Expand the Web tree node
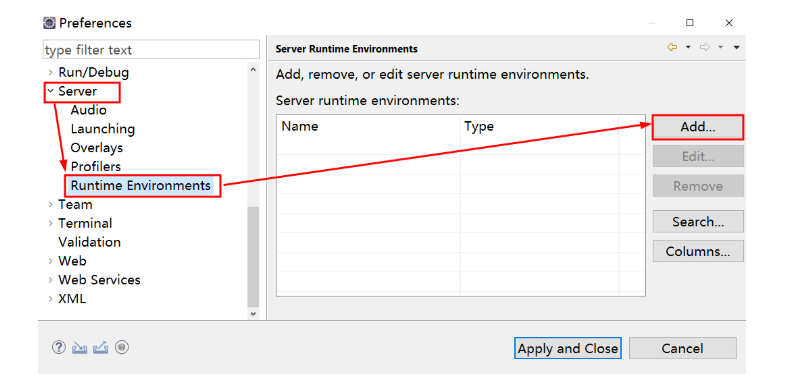The width and height of the screenshot is (785, 392). tap(51, 261)
